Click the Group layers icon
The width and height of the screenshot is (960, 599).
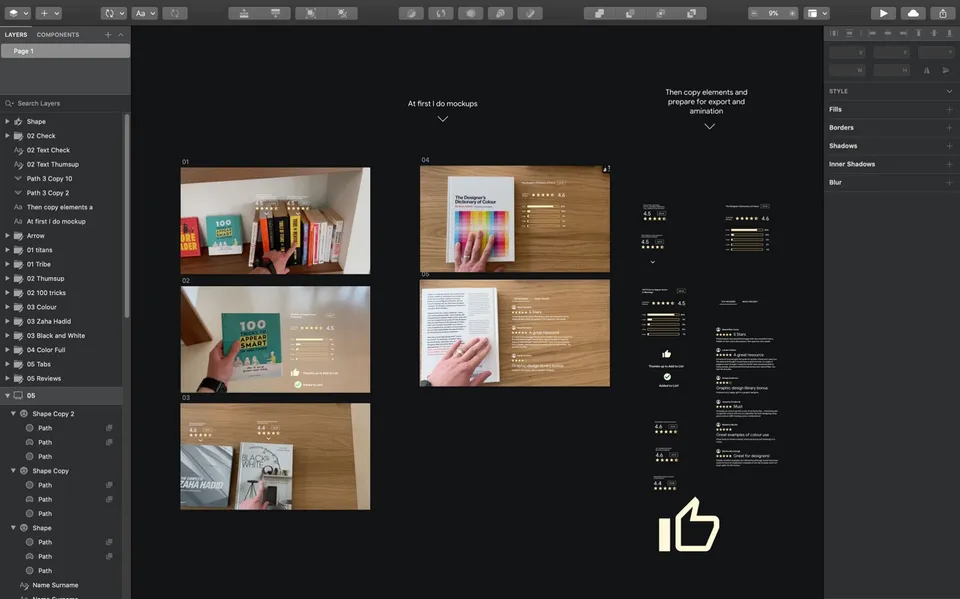[x=311, y=13]
